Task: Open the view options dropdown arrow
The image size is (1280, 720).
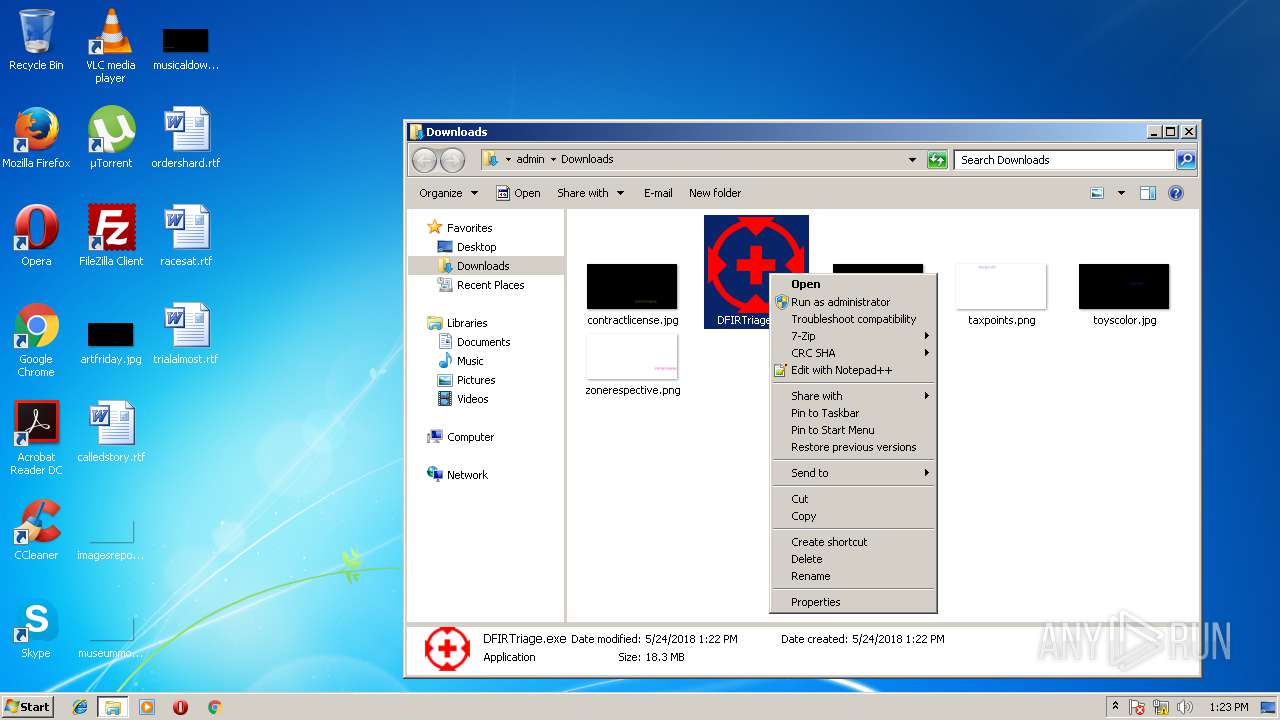Action: [1121, 193]
